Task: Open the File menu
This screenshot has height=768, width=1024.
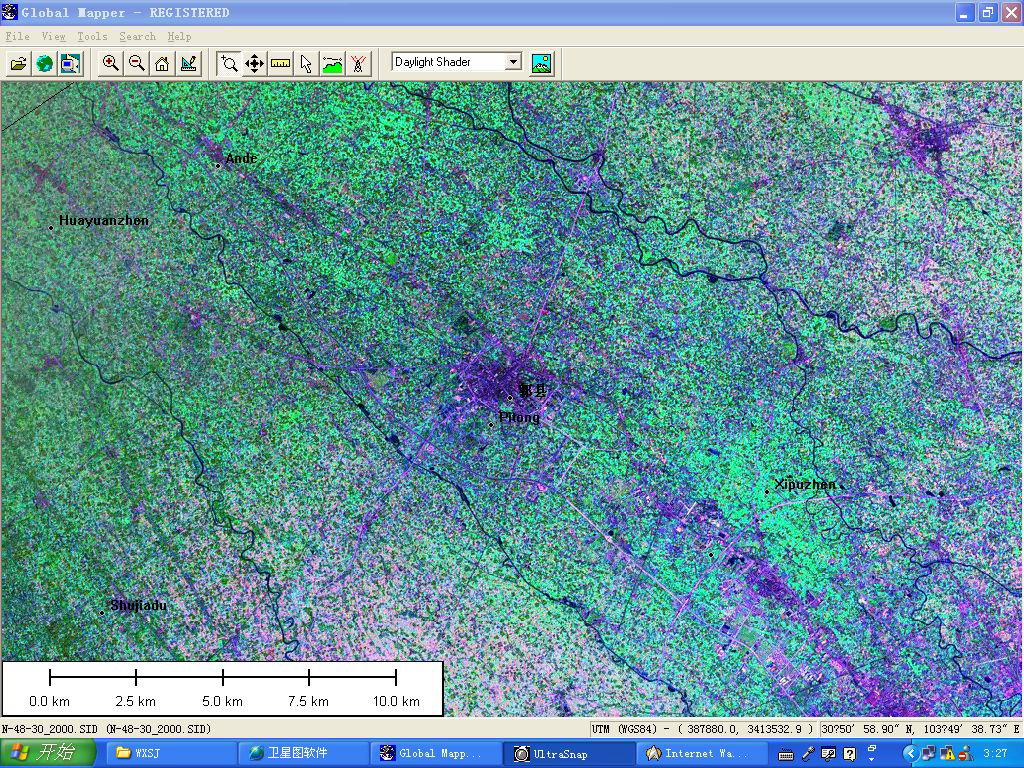Action: pyautogui.click(x=17, y=36)
